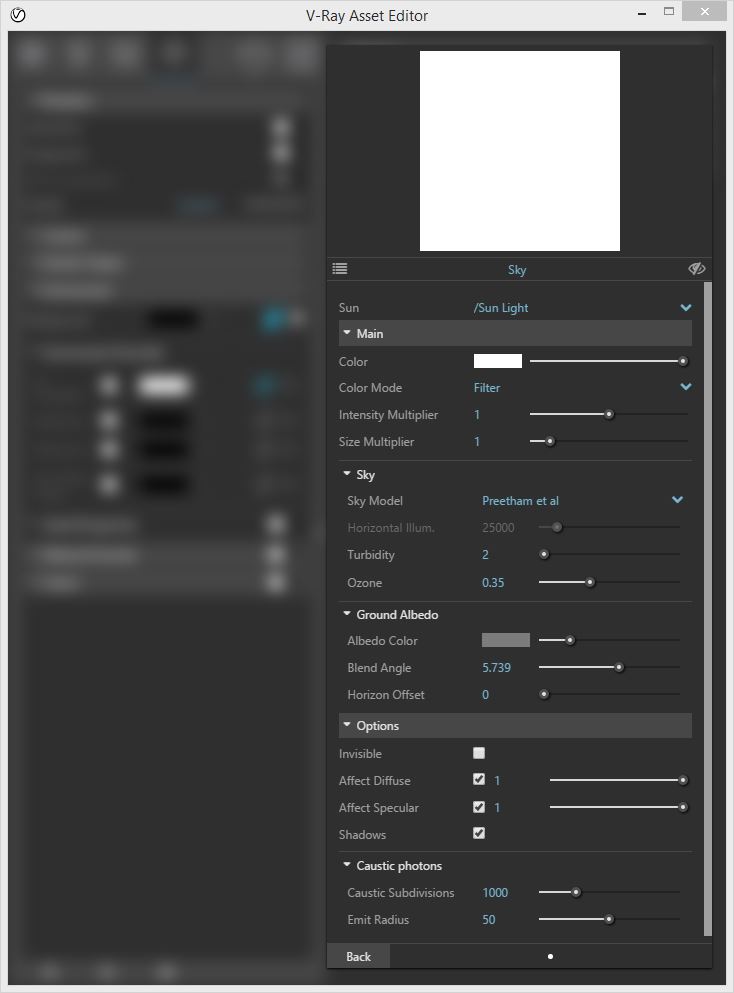This screenshot has height=993, width=734.
Task: Click the Blend Angle value field
Action: 496,667
